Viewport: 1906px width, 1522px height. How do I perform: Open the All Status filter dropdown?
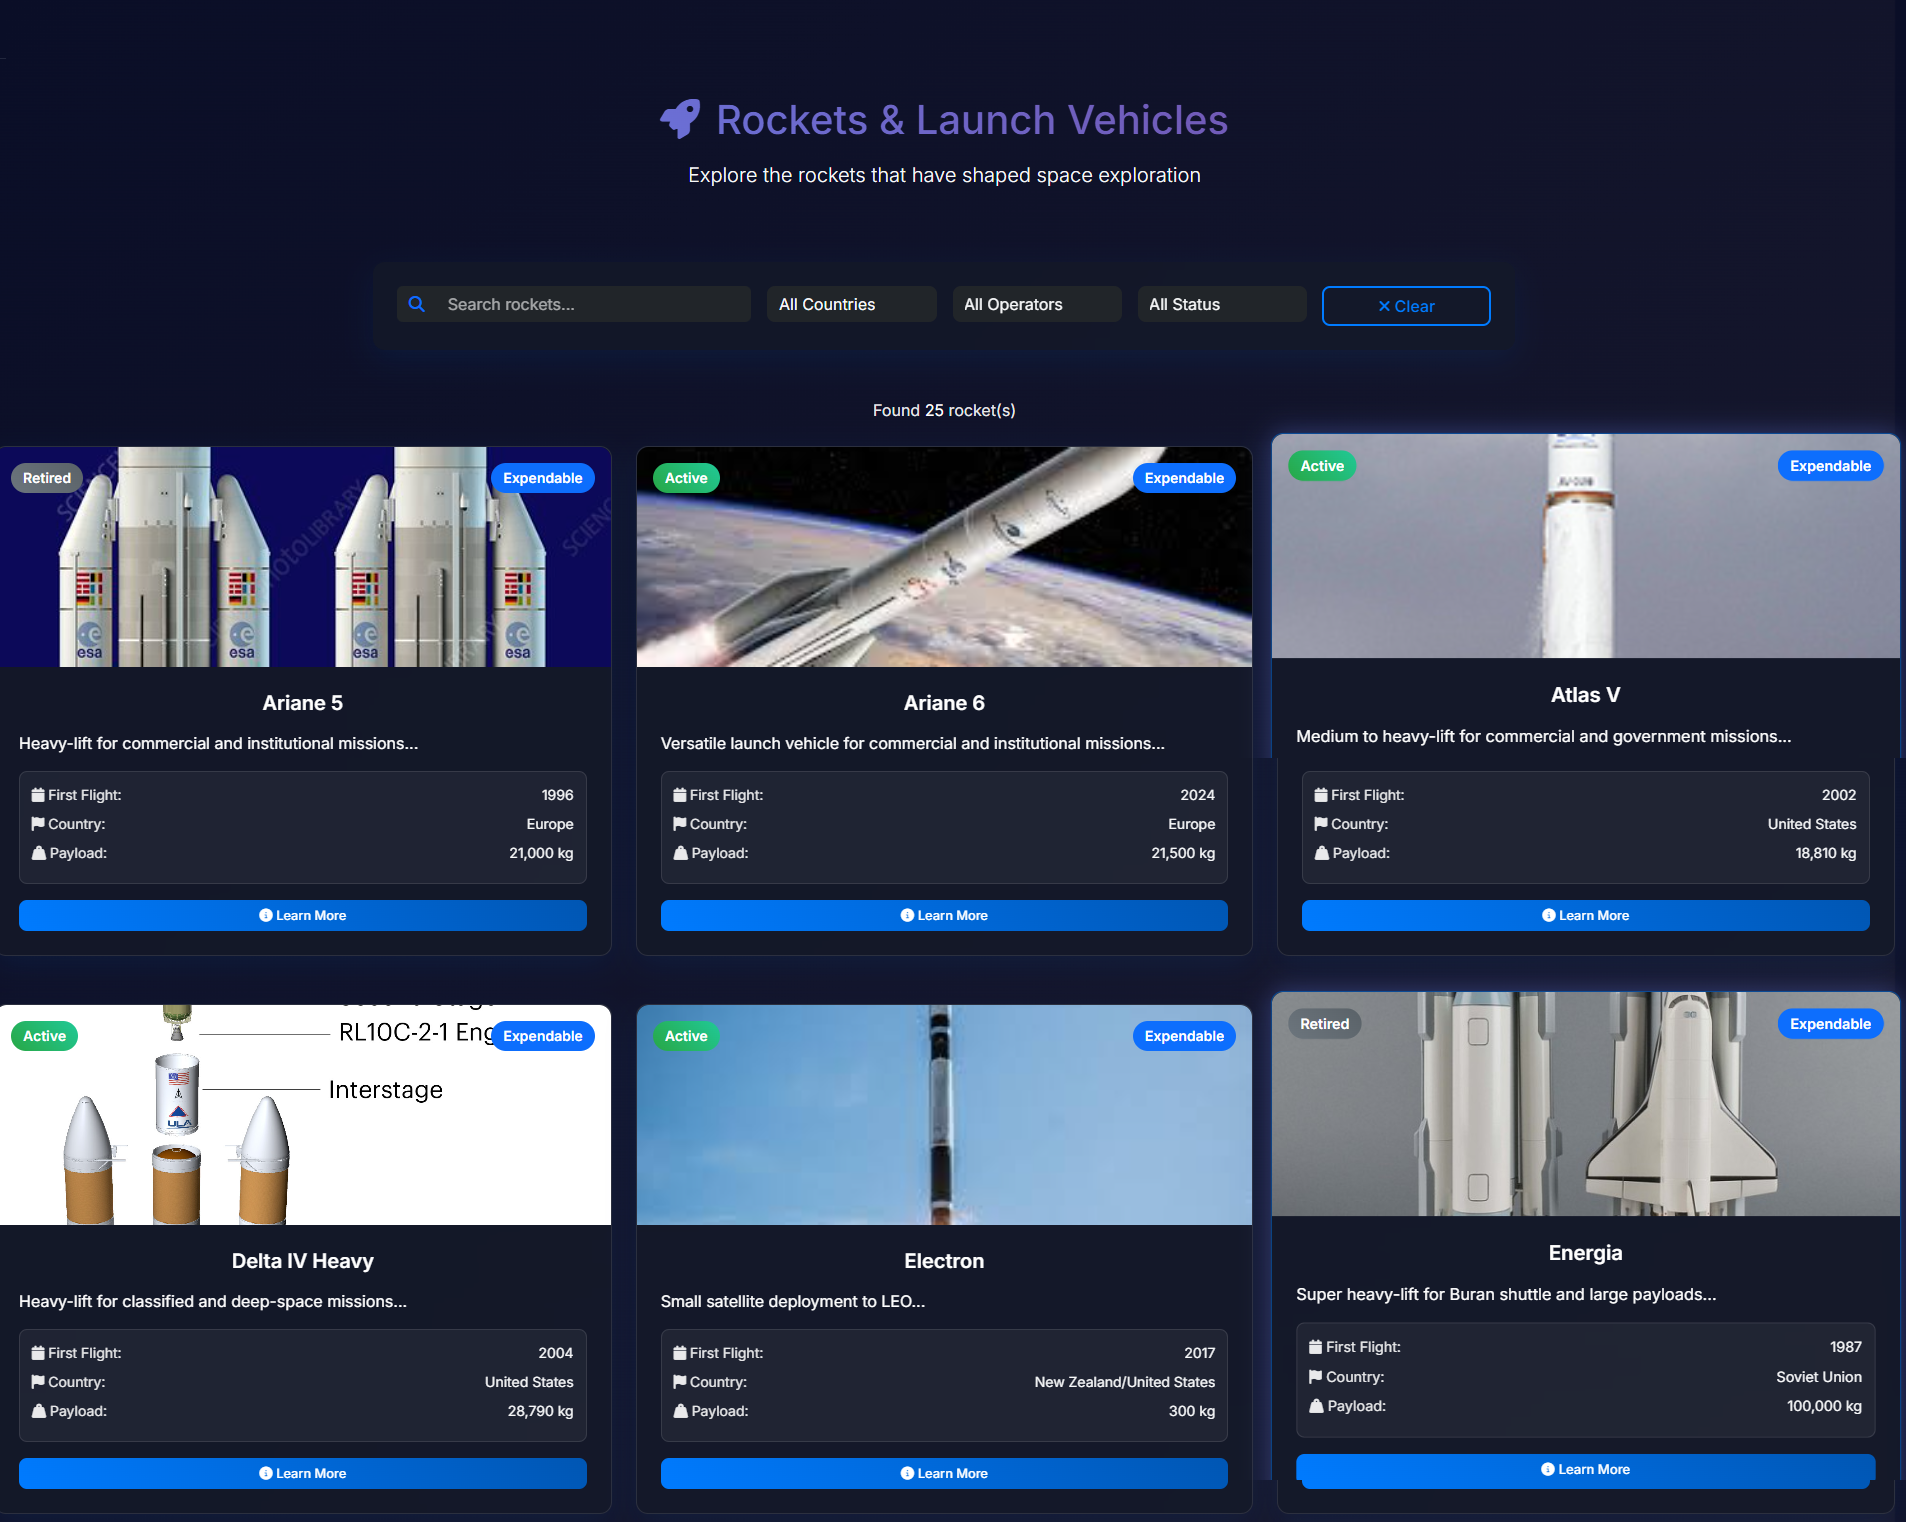(x=1221, y=304)
